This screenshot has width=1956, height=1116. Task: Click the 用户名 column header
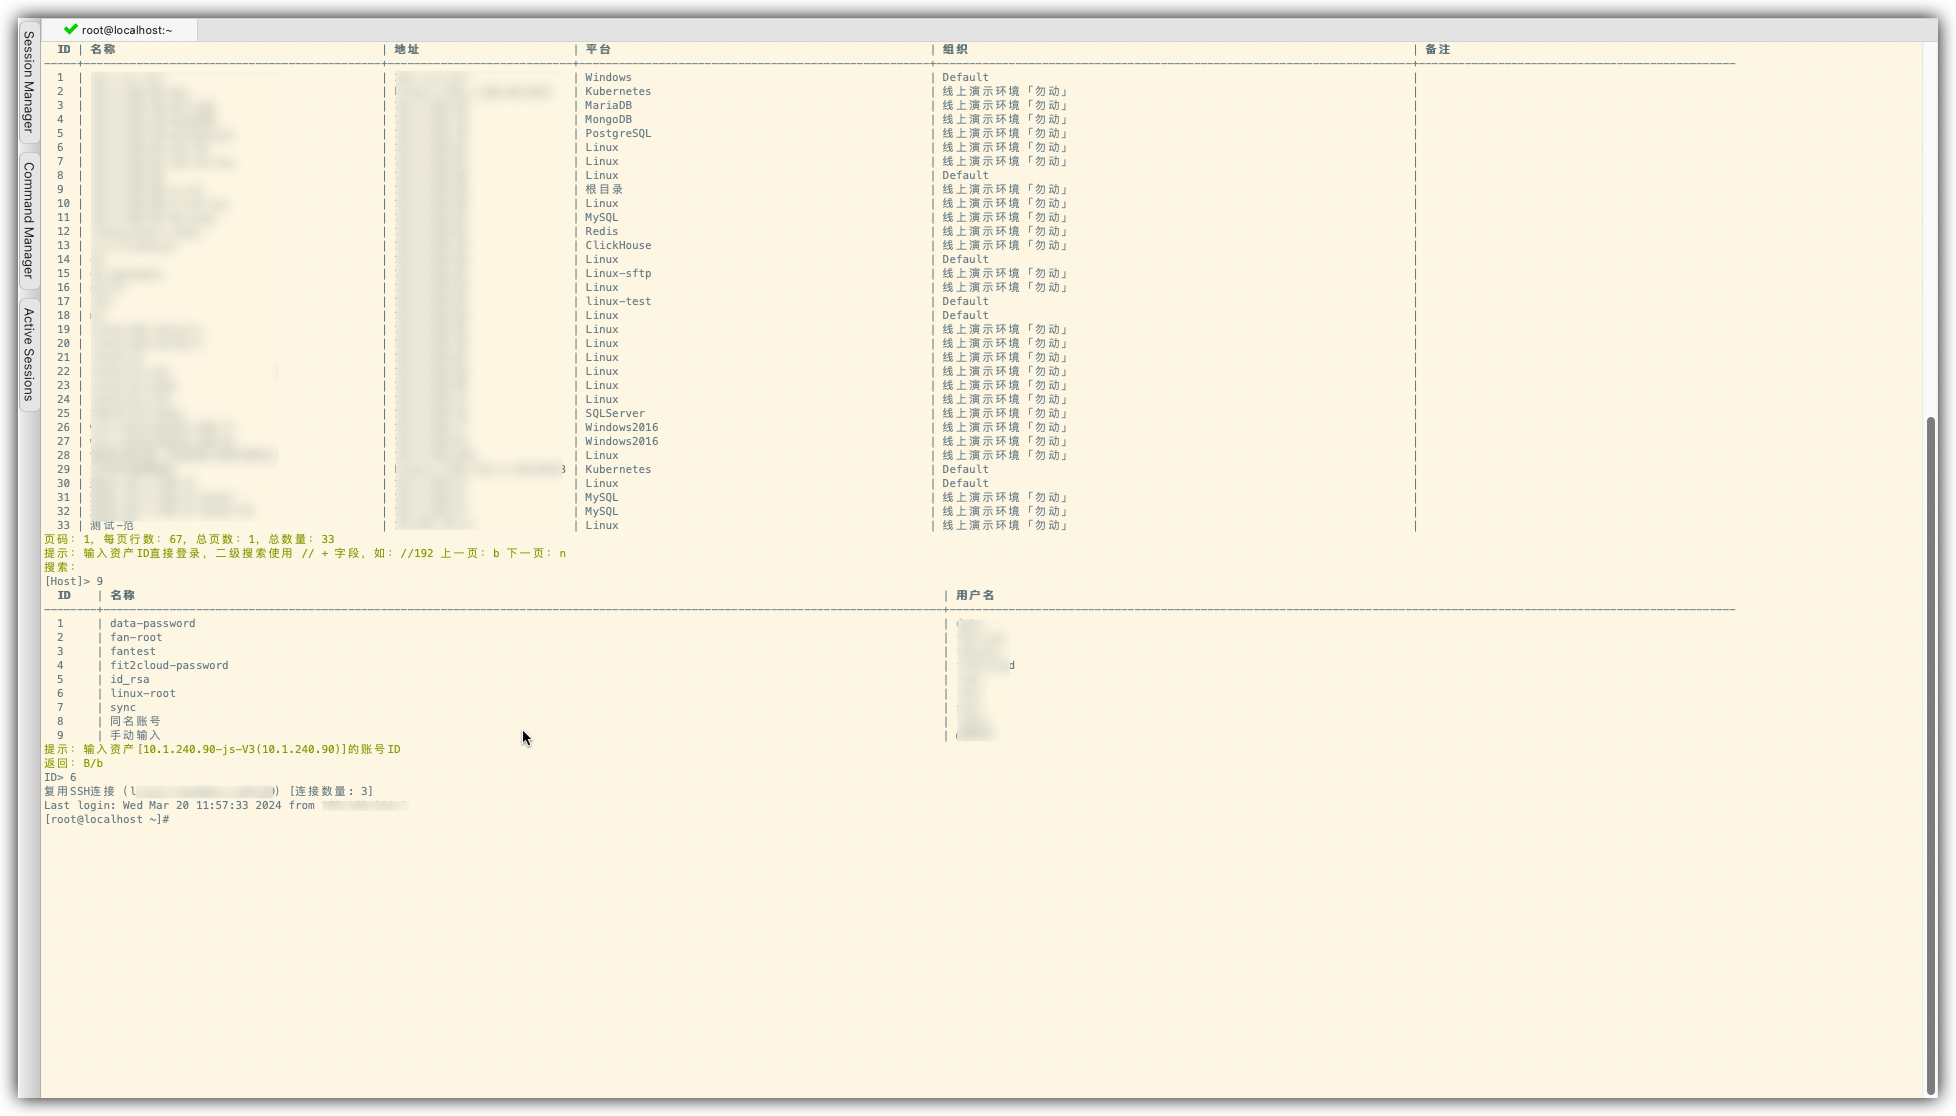[x=975, y=595]
